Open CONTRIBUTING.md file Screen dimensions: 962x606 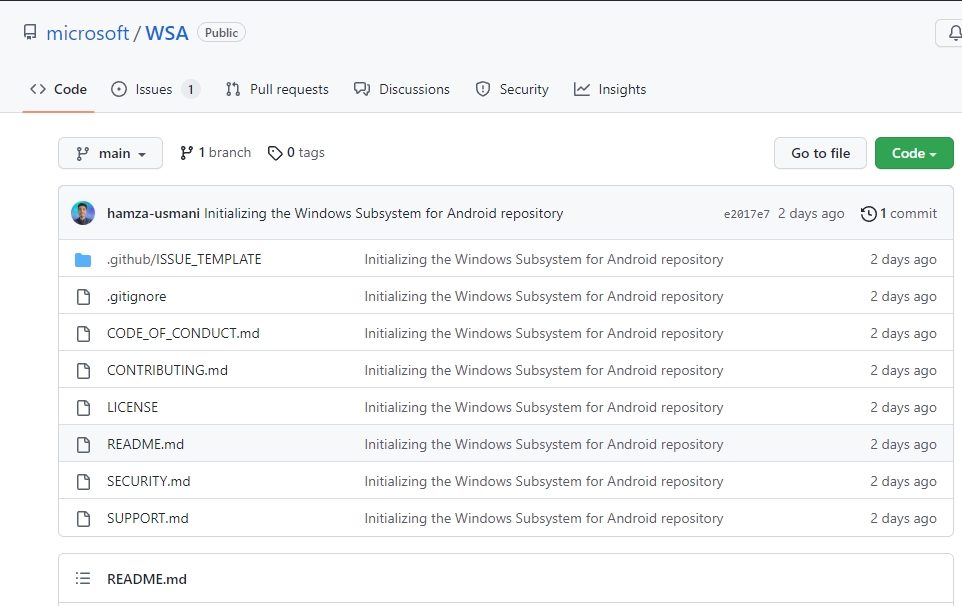[167, 370]
